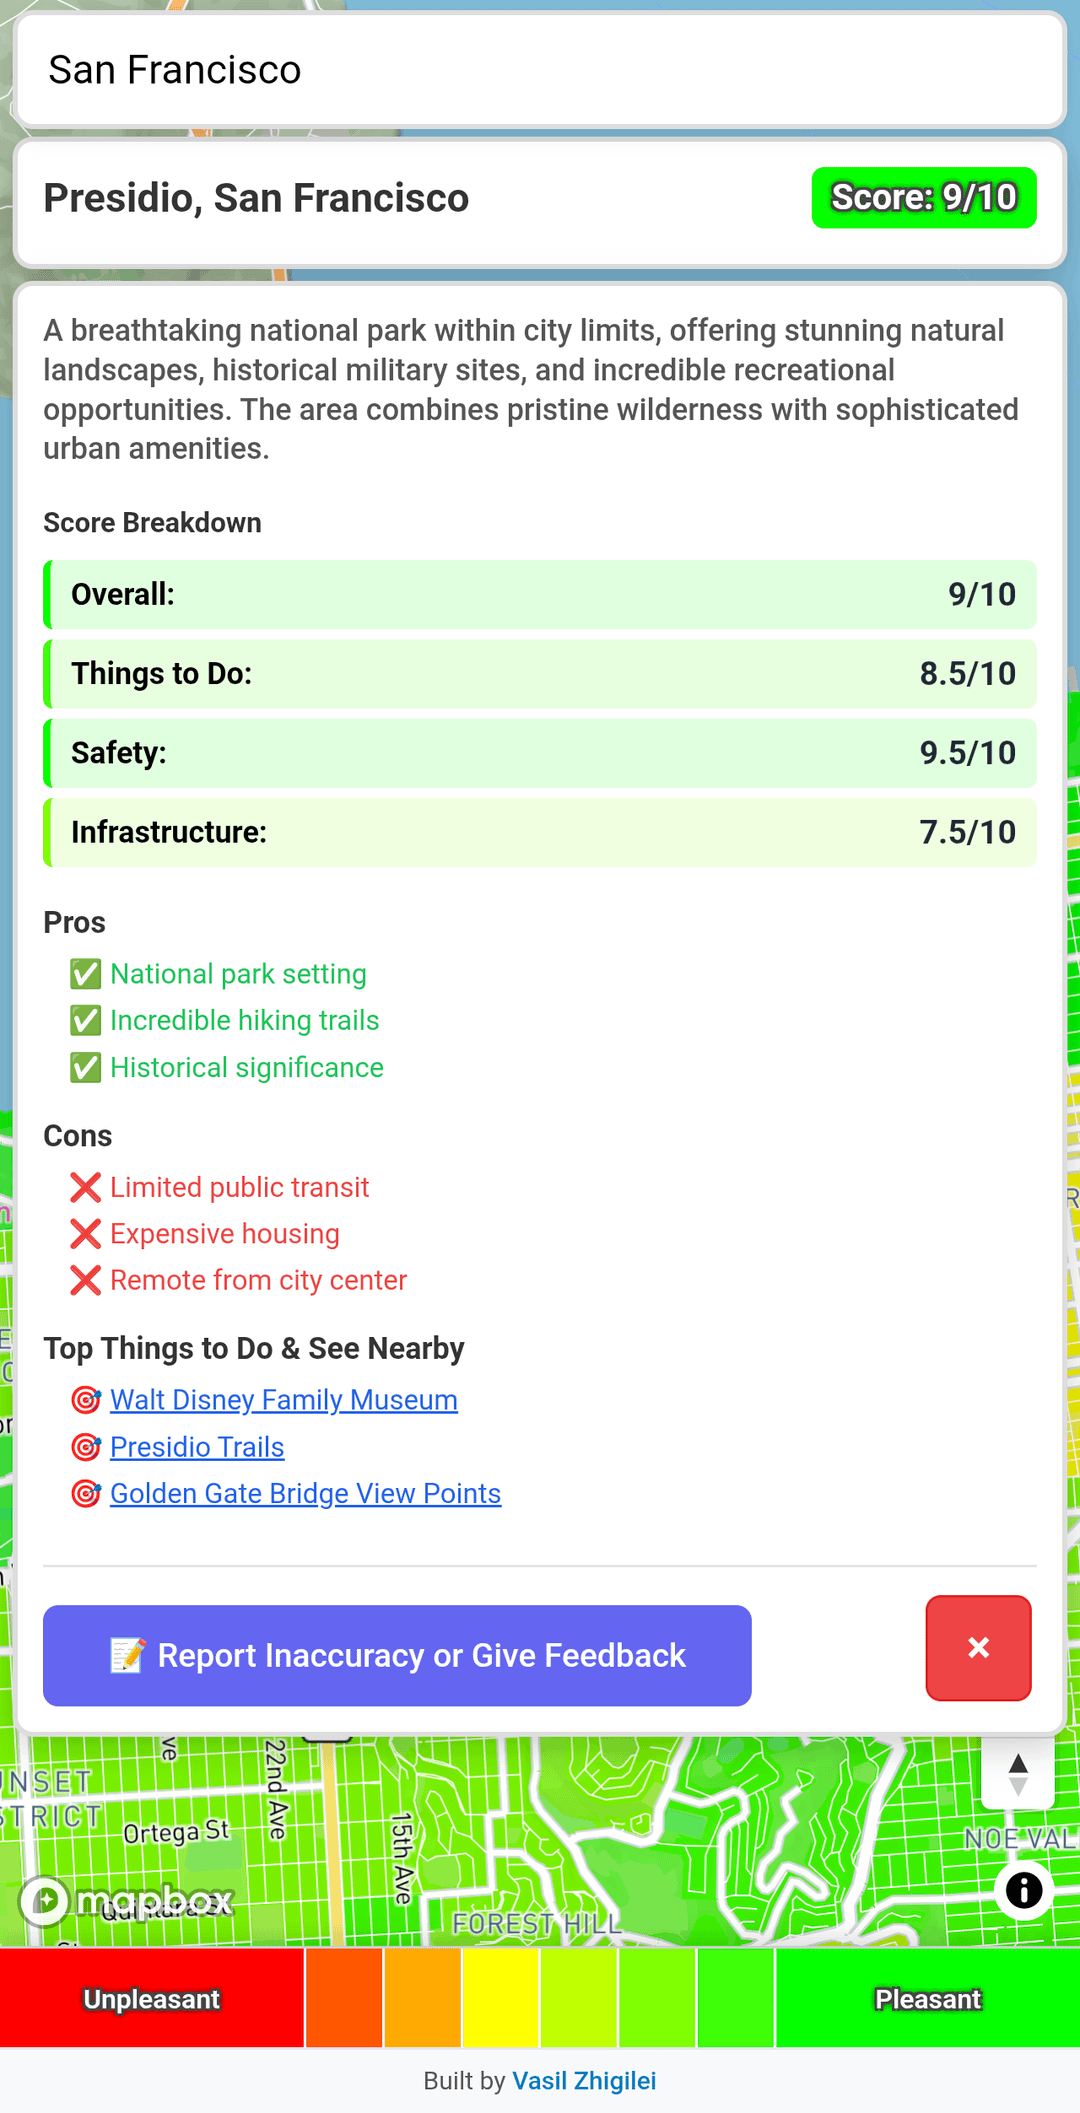Click the Mapbox logo
Image resolution: width=1080 pixels, height=2113 pixels.
point(128,1900)
